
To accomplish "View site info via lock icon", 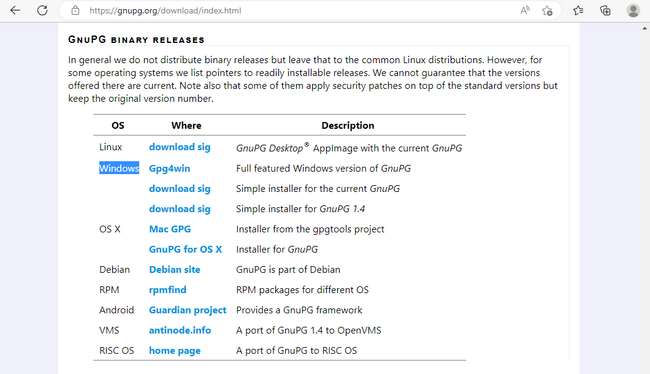I will 75,10.
